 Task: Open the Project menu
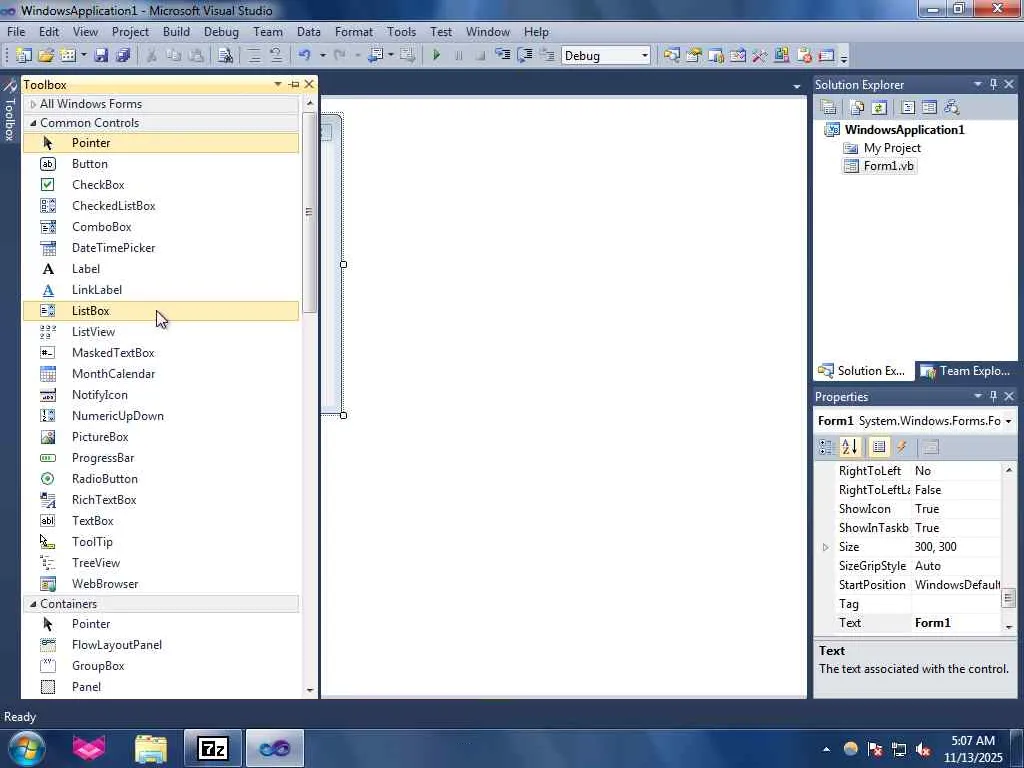130,31
